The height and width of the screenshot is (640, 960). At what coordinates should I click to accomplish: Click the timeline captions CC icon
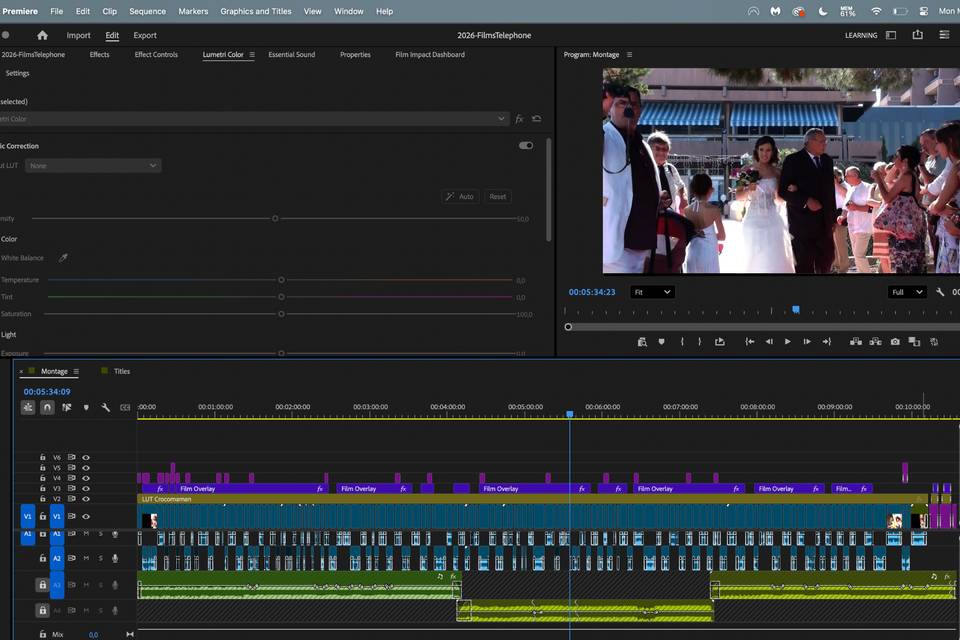(125, 407)
